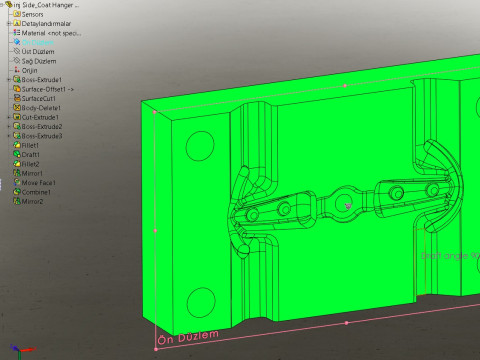Expand the Boss-Extrude3 feature

click(9, 136)
